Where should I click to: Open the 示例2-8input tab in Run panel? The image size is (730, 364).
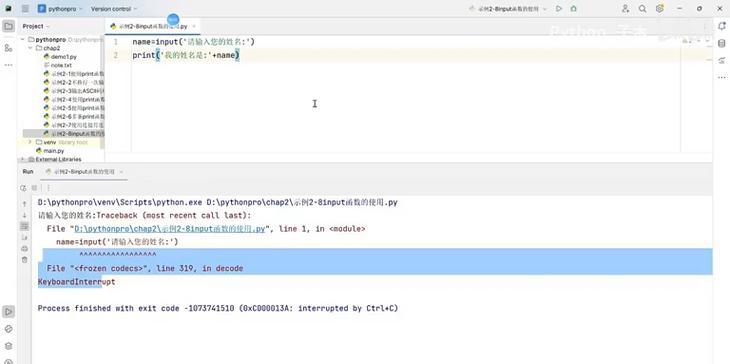coord(84,172)
